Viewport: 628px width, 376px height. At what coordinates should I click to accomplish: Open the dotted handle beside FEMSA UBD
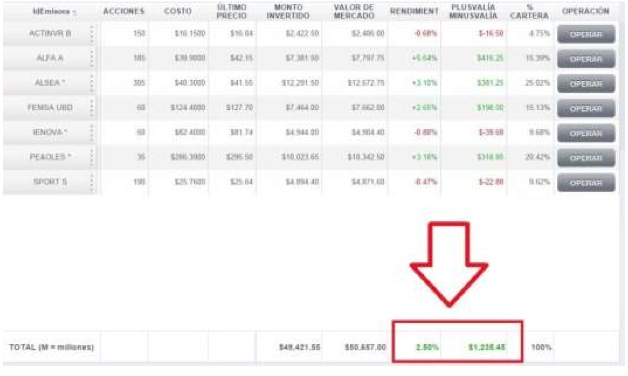92,108
